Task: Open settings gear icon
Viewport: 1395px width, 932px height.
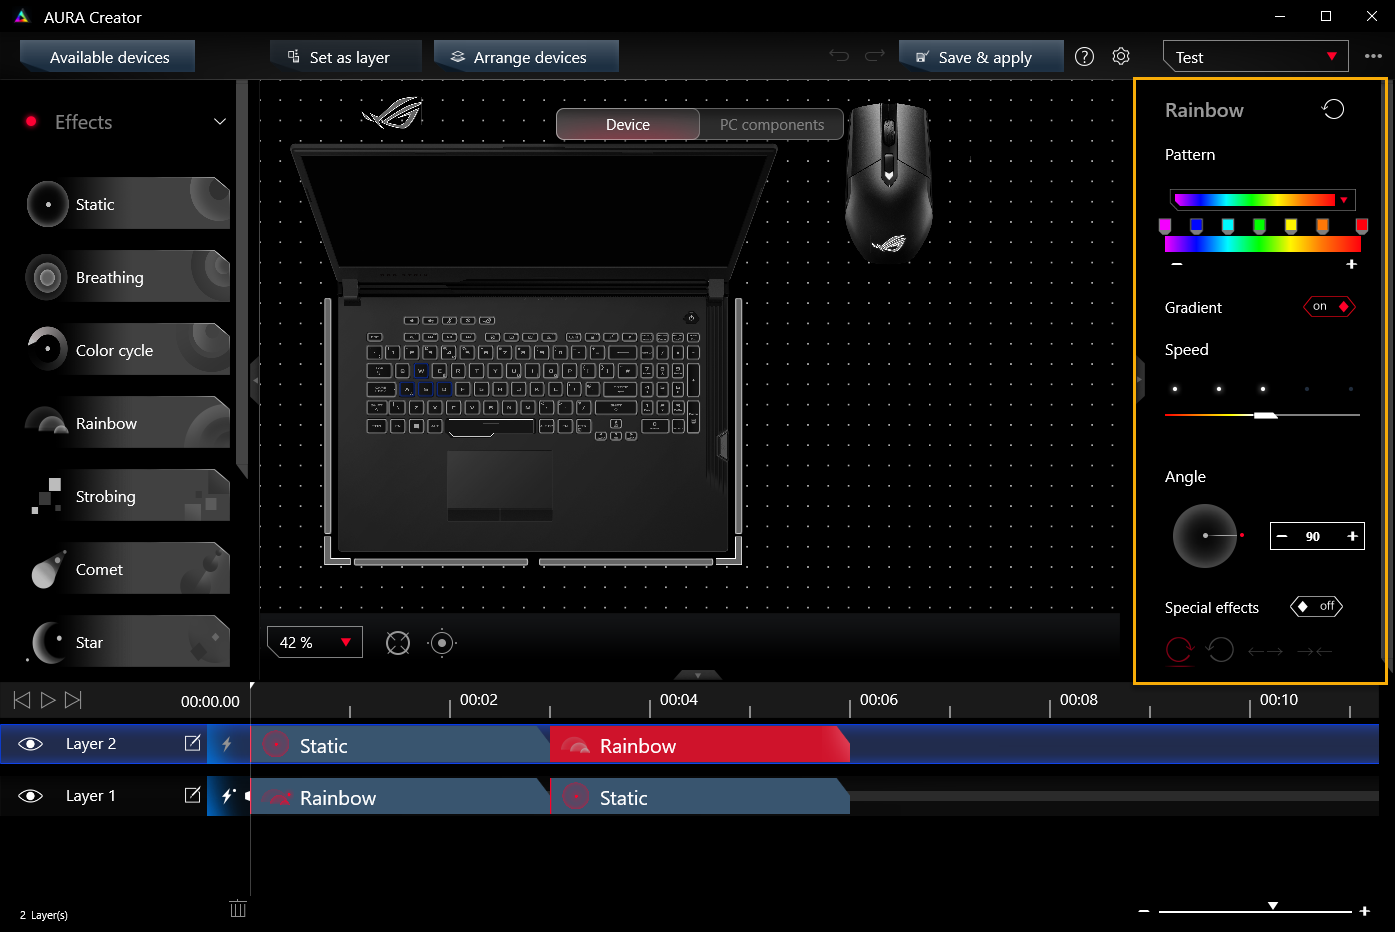Action: tap(1121, 57)
